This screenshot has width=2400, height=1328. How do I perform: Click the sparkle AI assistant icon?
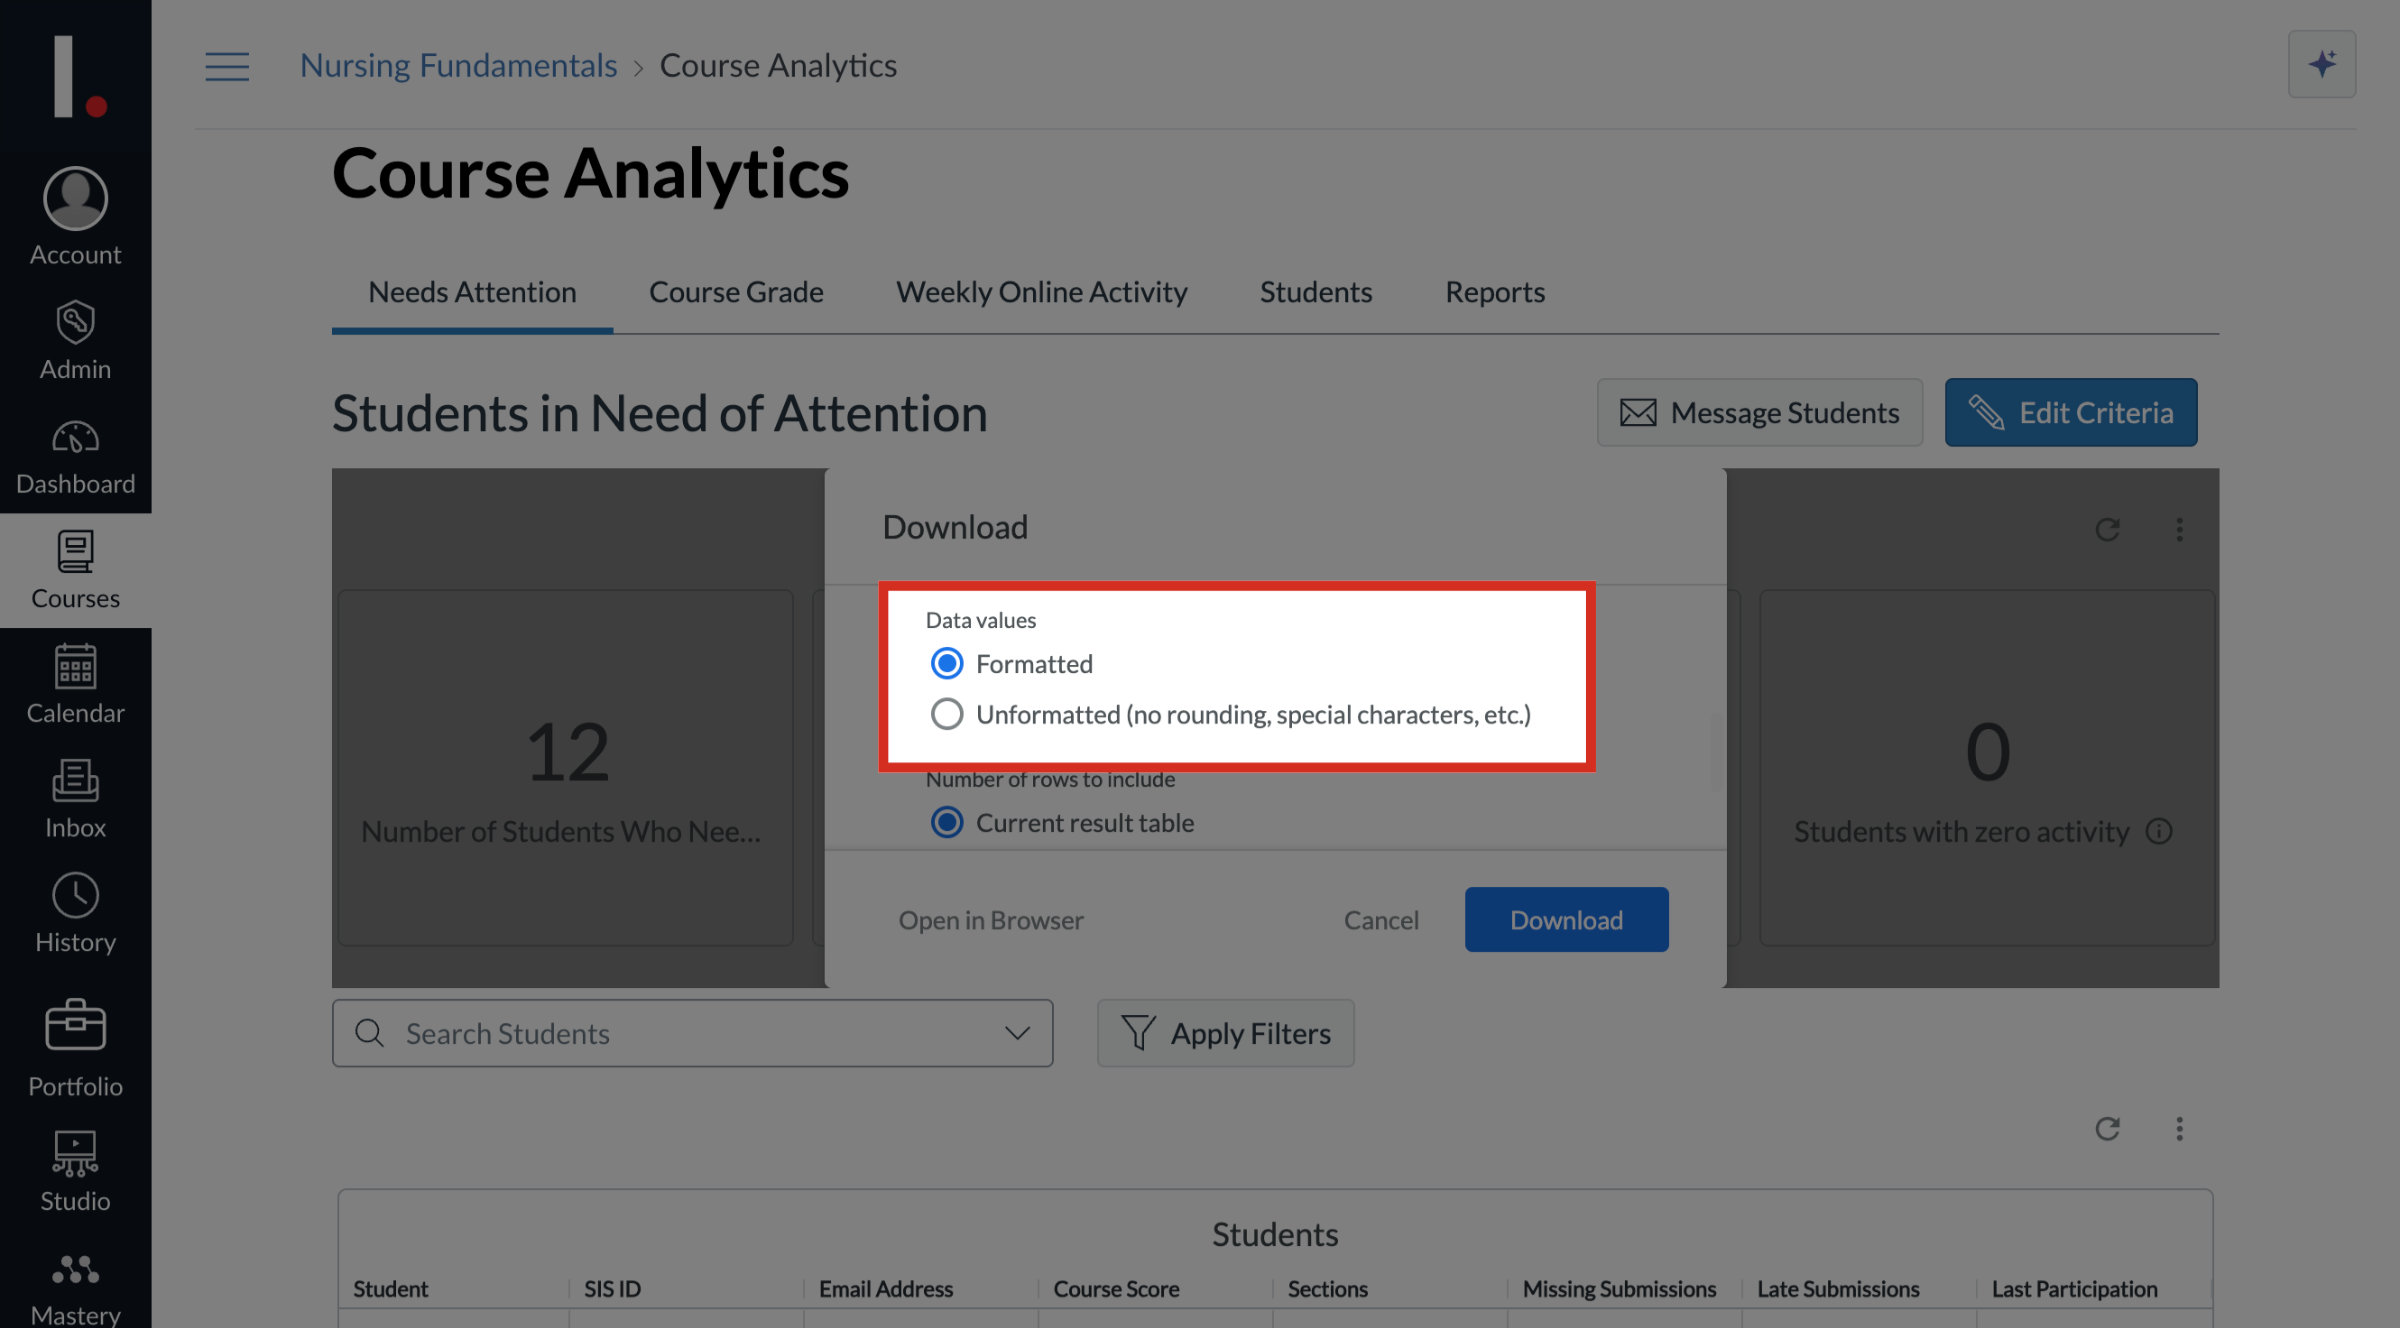pos(2322,64)
